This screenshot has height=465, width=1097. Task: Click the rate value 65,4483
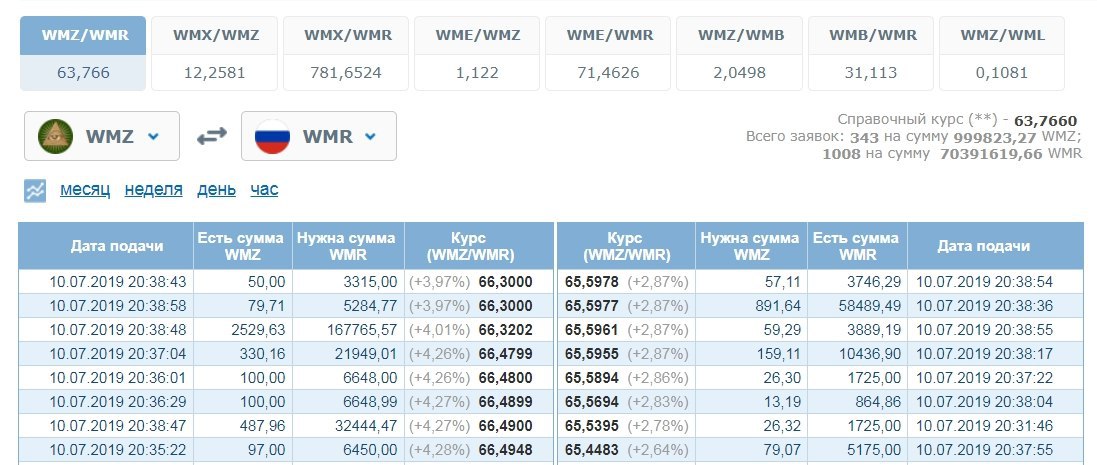click(592, 450)
